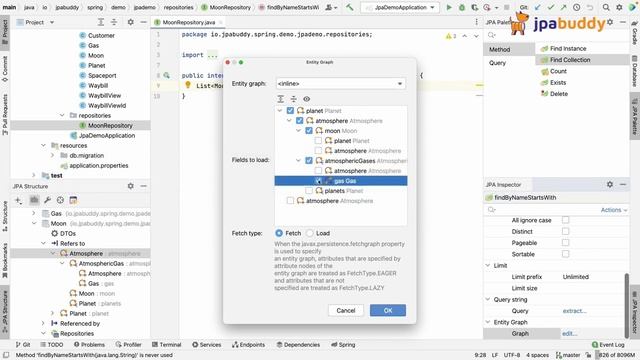Open the Entity graph inline dropdown

[341, 84]
